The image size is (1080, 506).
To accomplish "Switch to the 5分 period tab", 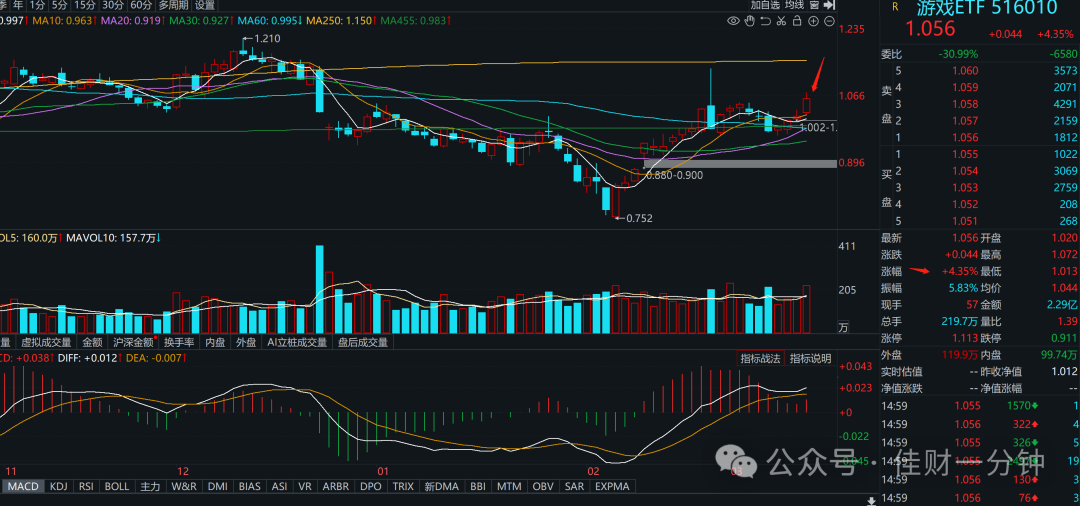I will point(60,5).
